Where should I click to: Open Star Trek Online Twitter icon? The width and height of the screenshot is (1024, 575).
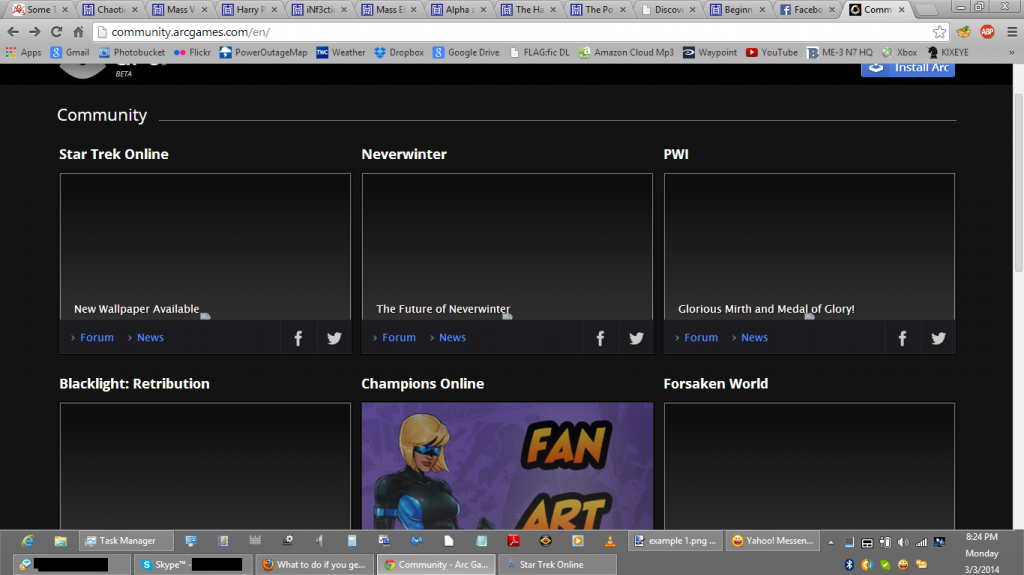click(334, 338)
